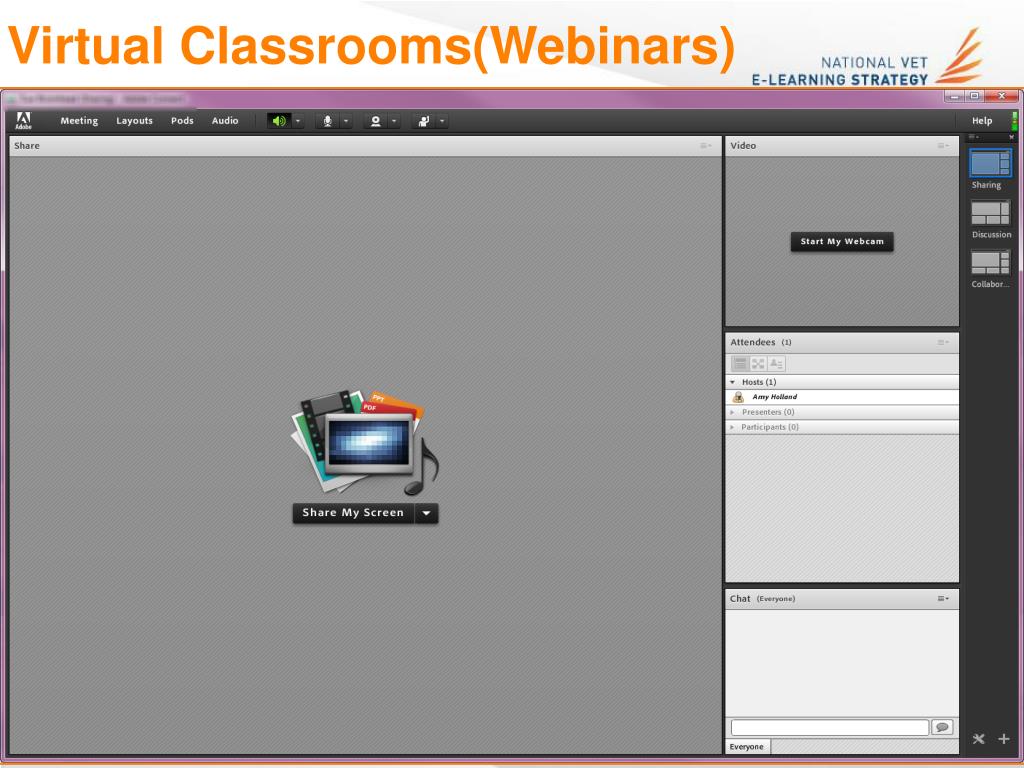Select the Everyone chat tab
Screen dimensions: 1024x768
pyautogui.click(x=747, y=747)
